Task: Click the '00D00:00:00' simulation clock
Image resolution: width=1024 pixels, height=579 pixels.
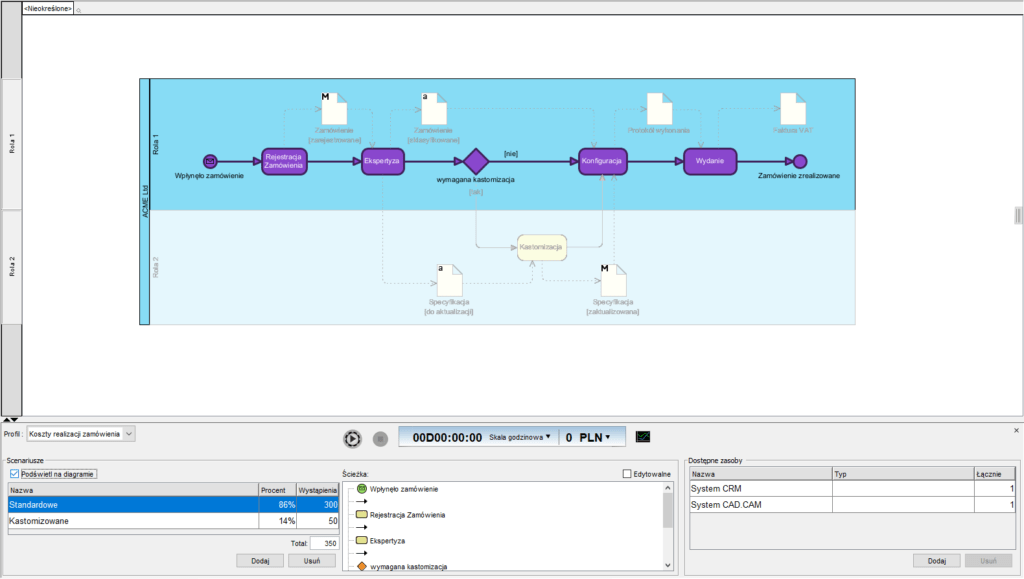Action: [447, 437]
